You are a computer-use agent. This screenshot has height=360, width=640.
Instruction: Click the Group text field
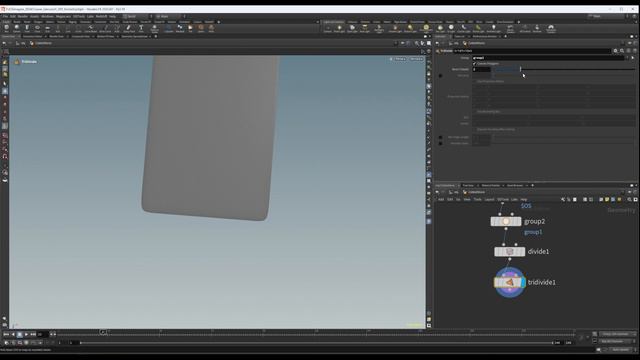tap(548, 58)
